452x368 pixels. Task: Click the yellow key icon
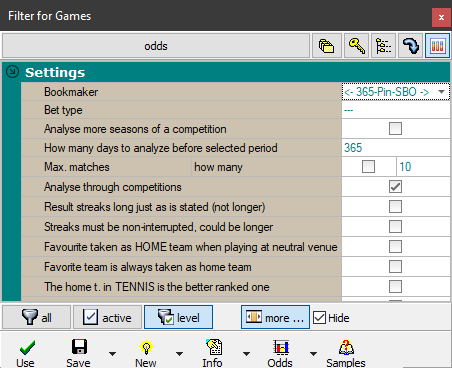[356, 46]
